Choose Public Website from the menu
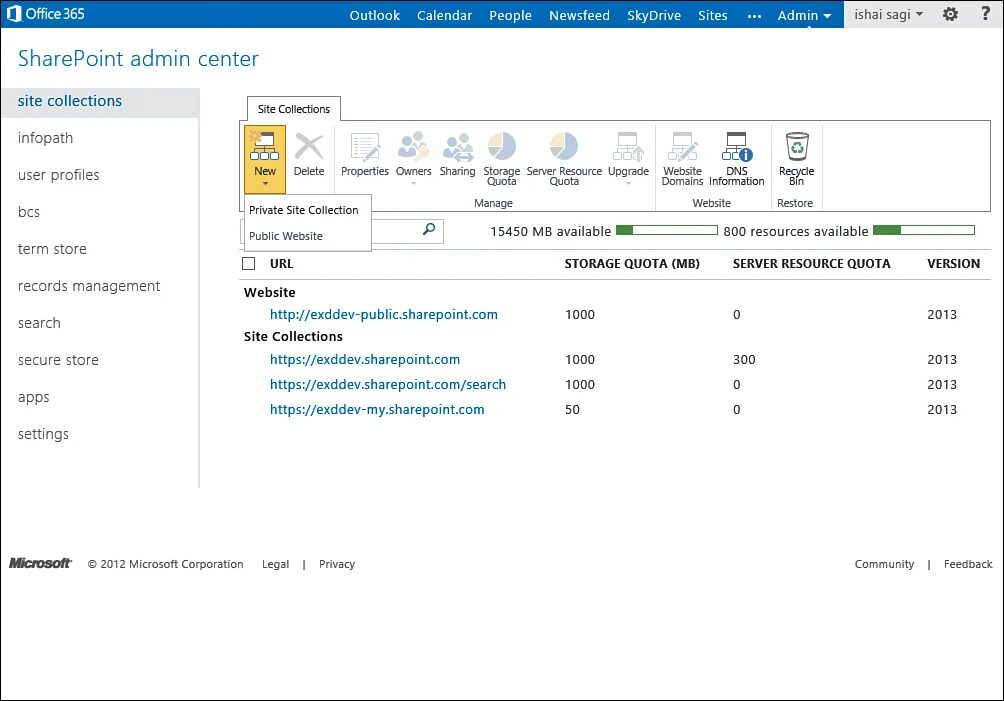1004x701 pixels. tap(286, 236)
